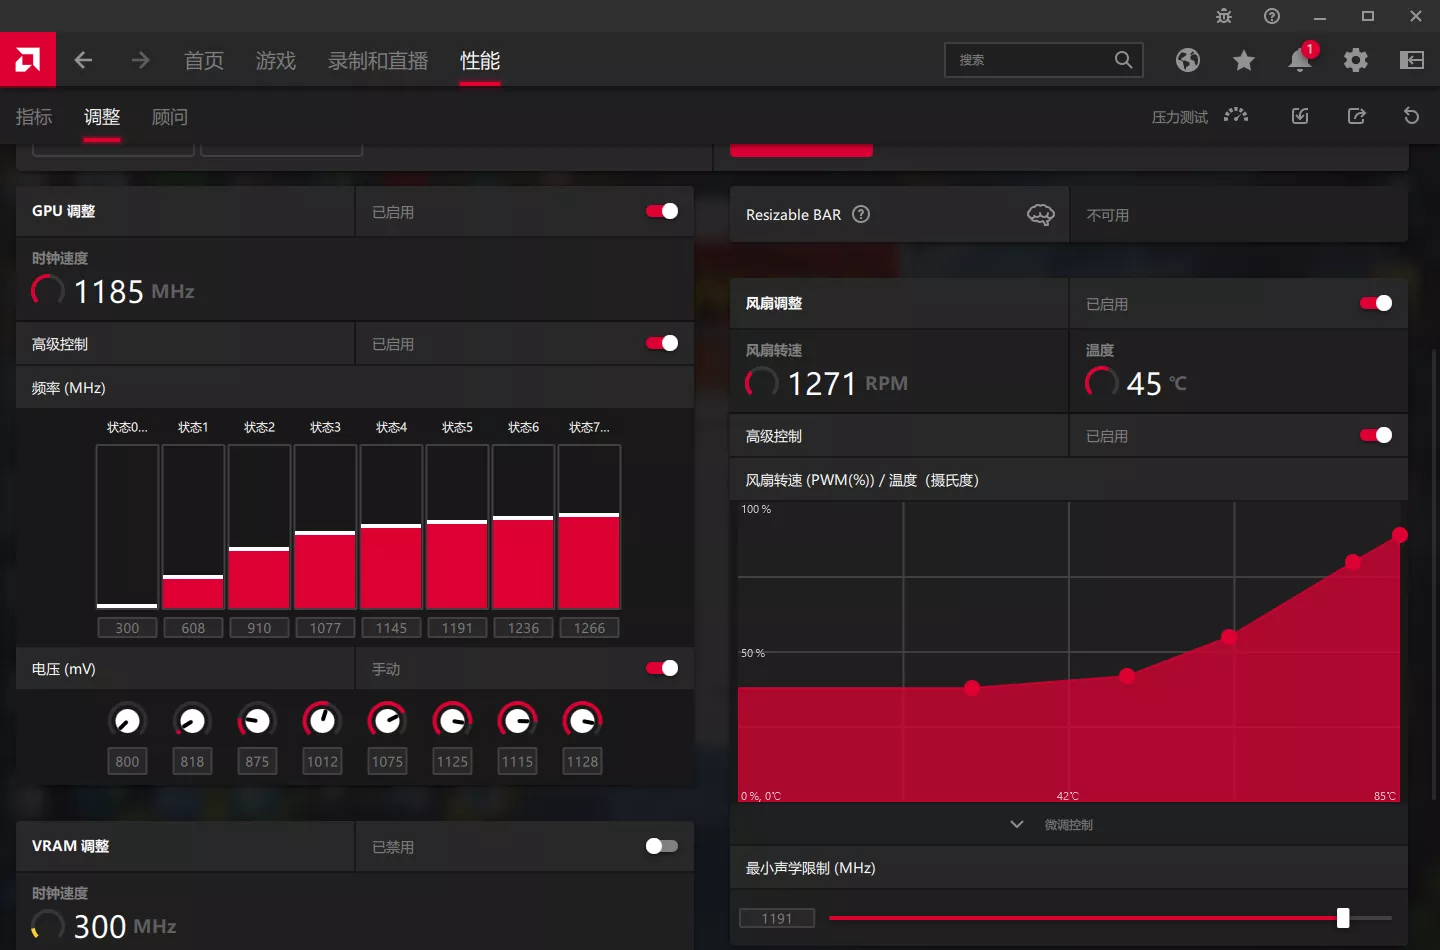Open the 指标 sub-tab

34,117
